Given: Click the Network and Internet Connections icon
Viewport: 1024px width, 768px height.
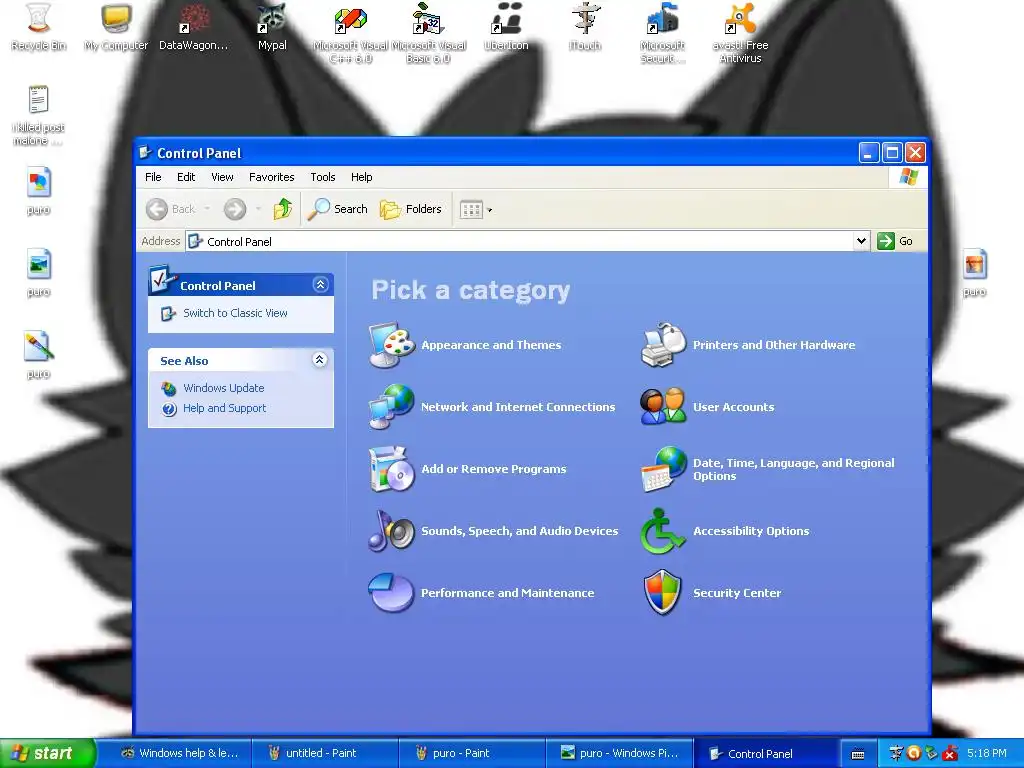Looking at the screenshot, I should 392,407.
